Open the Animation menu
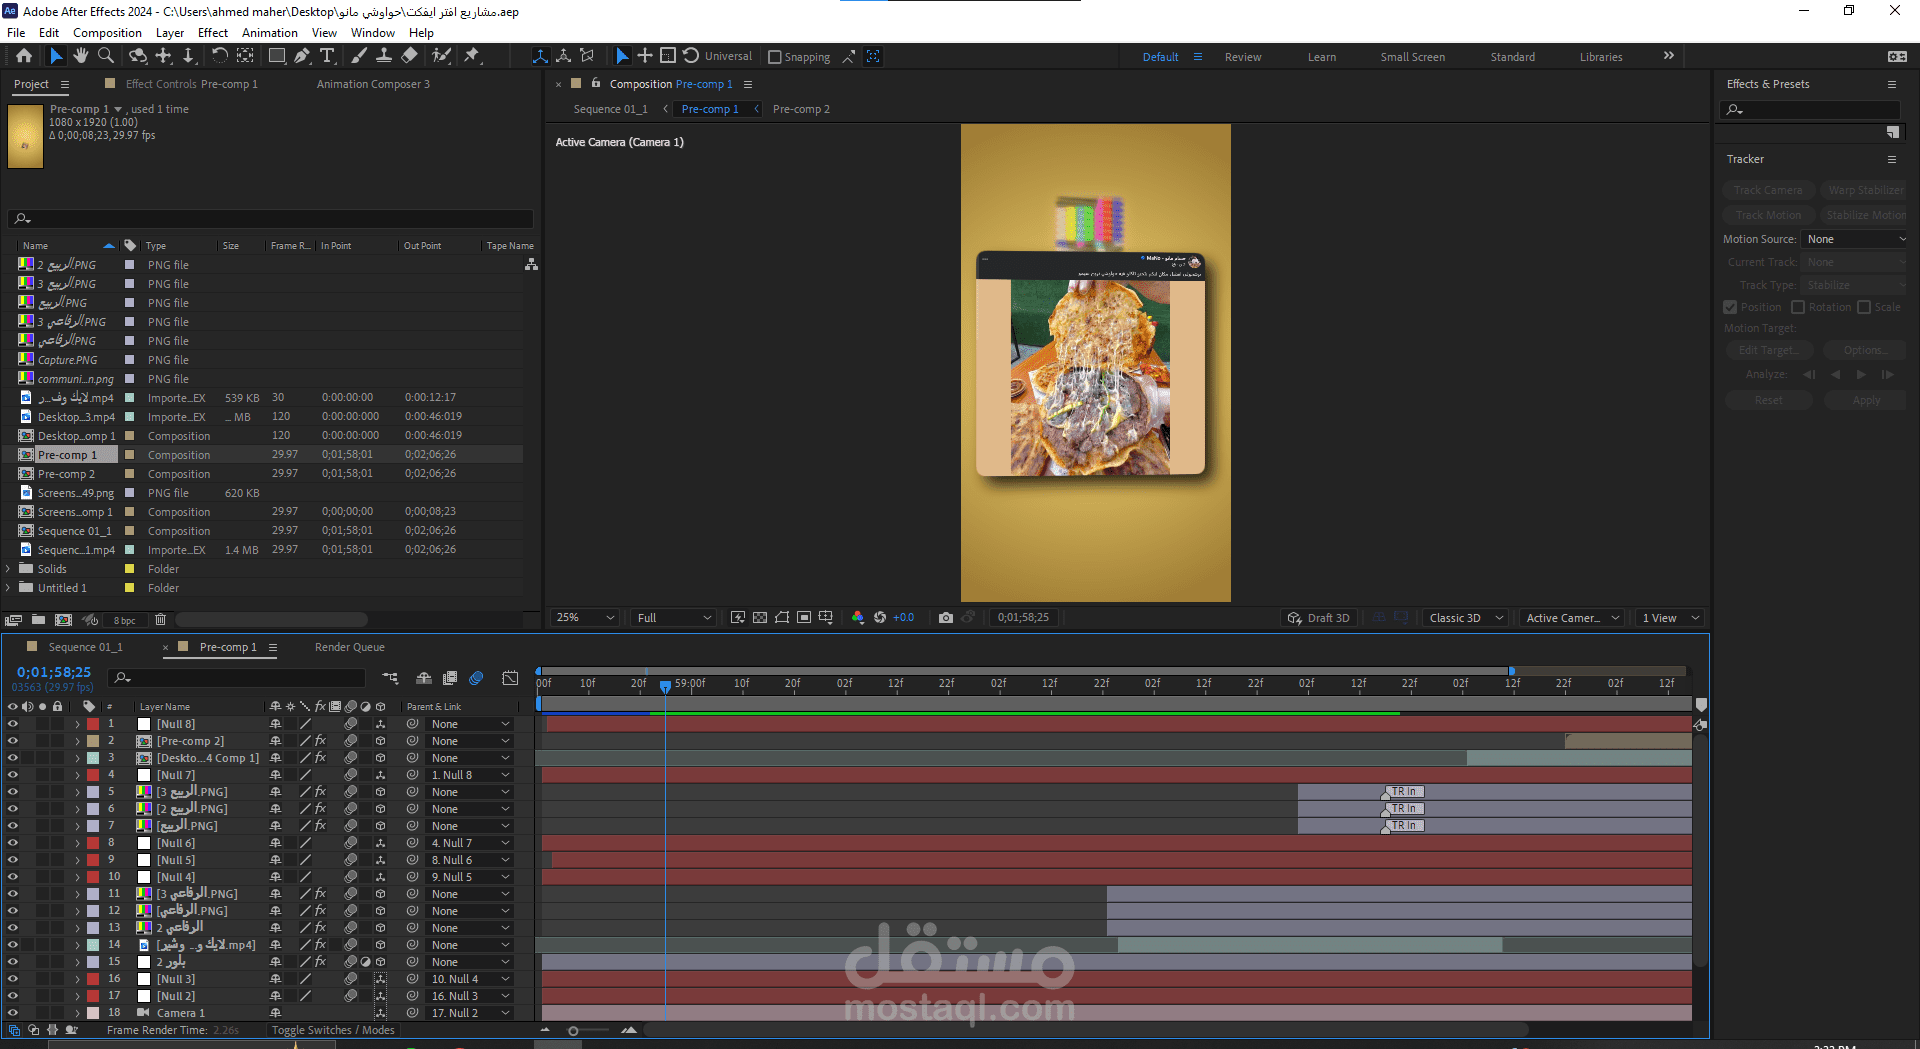Viewport: 1920px width, 1049px height. (x=269, y=33)
